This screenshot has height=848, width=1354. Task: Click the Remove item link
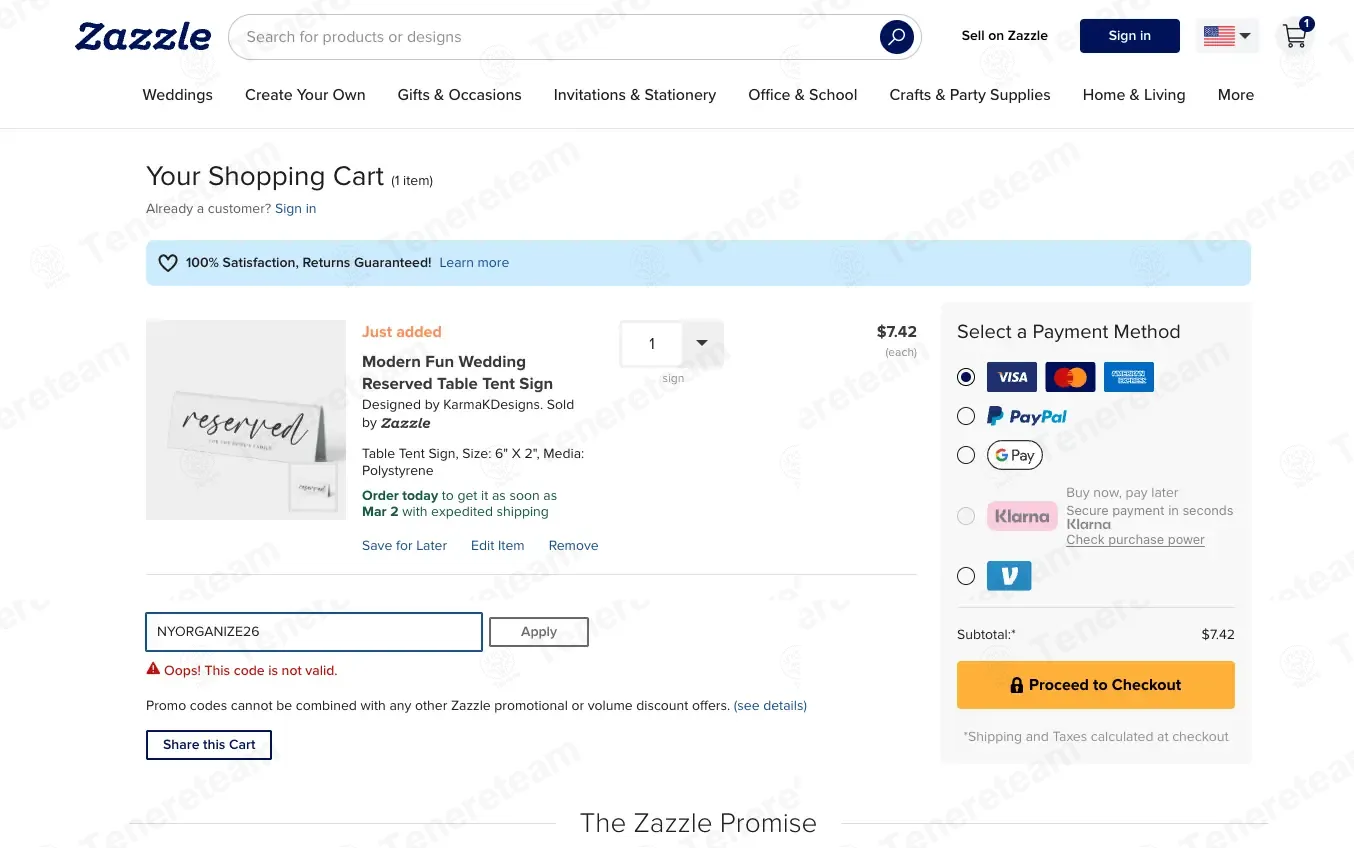[573, 546]
